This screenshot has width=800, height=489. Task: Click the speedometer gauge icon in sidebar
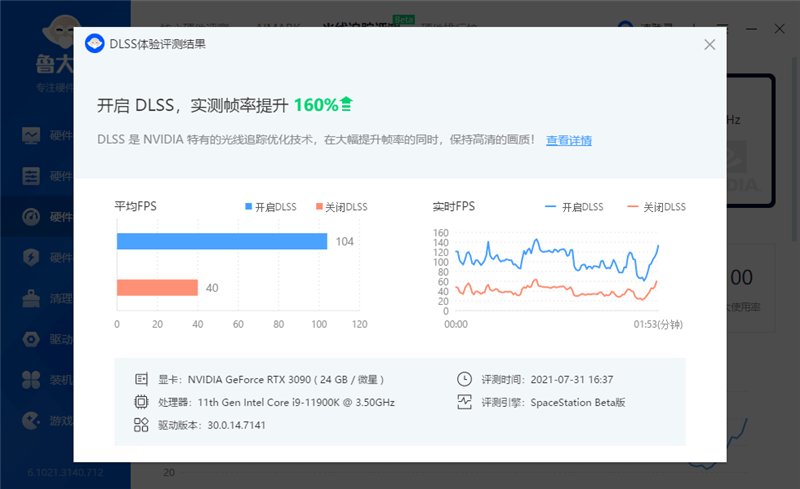point(31,217)
